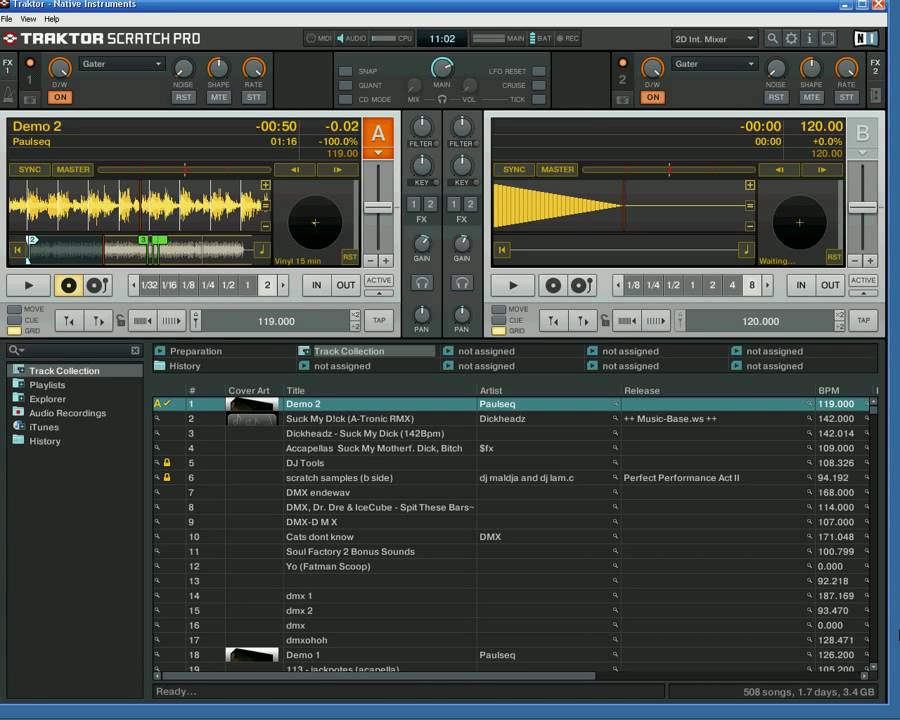The height and width of the screenshot is (720, 900).
Task: Play Deck B
Action: coord(513,285)
